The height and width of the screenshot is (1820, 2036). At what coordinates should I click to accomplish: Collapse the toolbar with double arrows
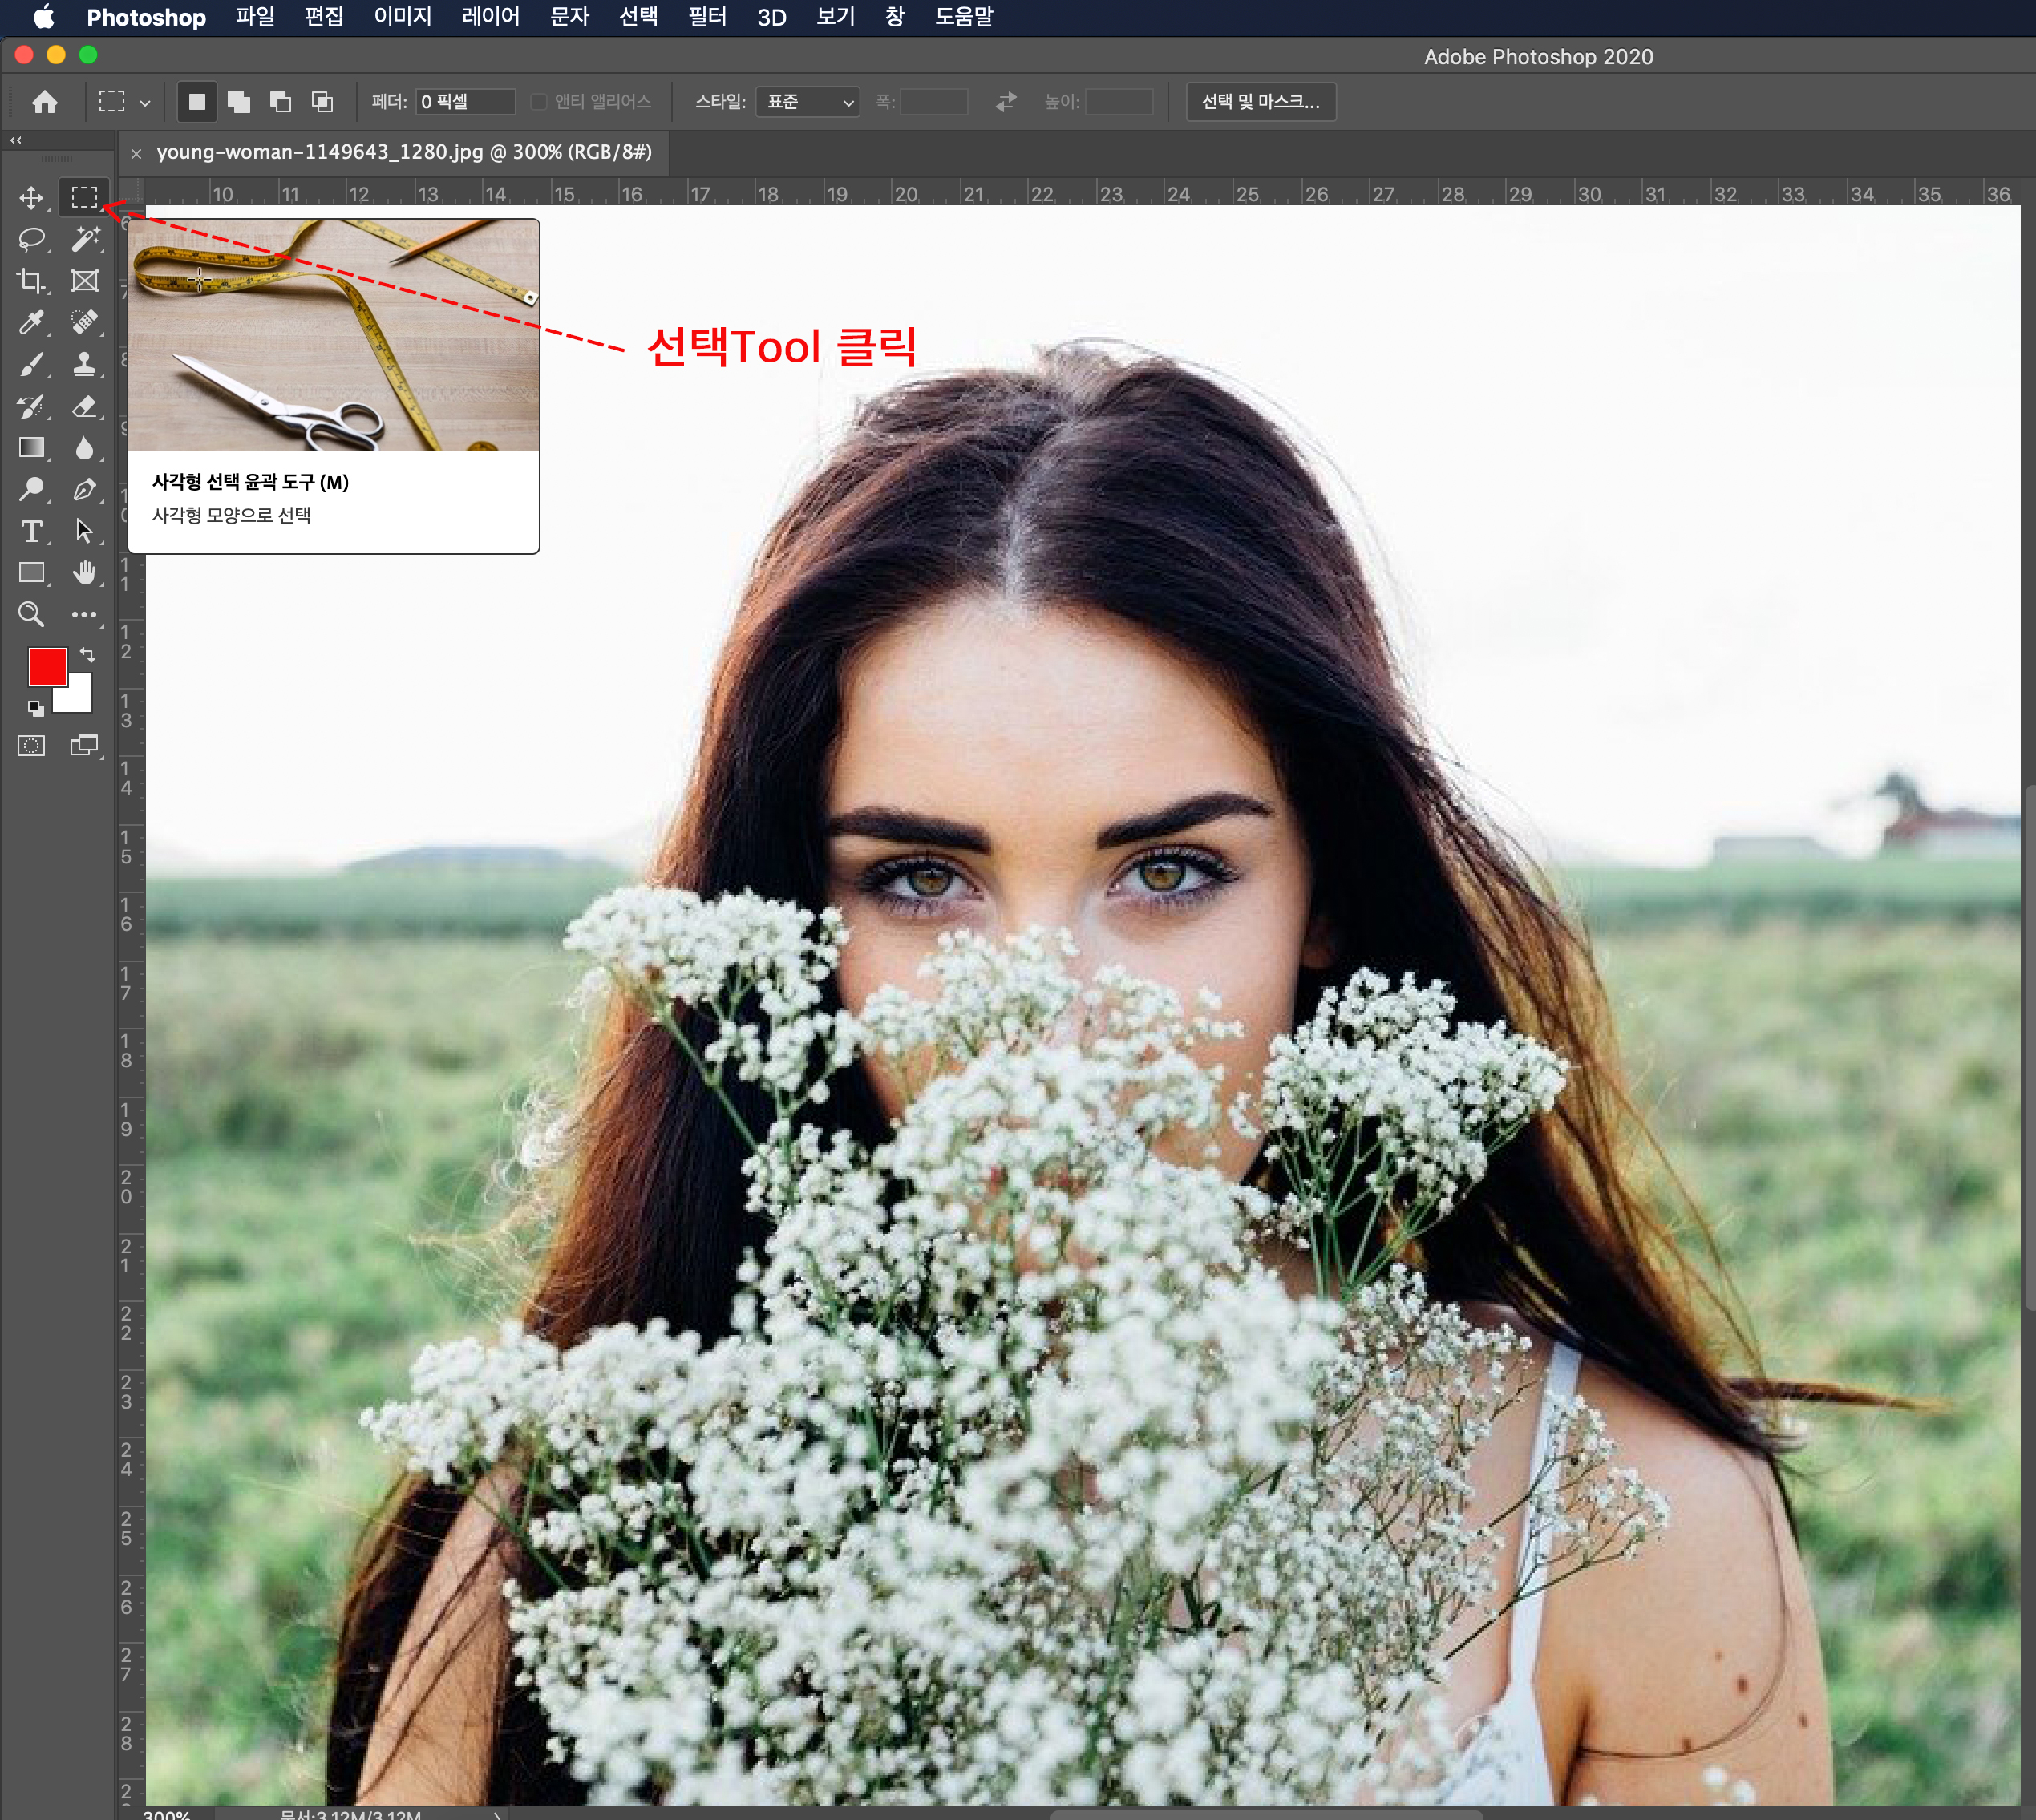point(16,141)
